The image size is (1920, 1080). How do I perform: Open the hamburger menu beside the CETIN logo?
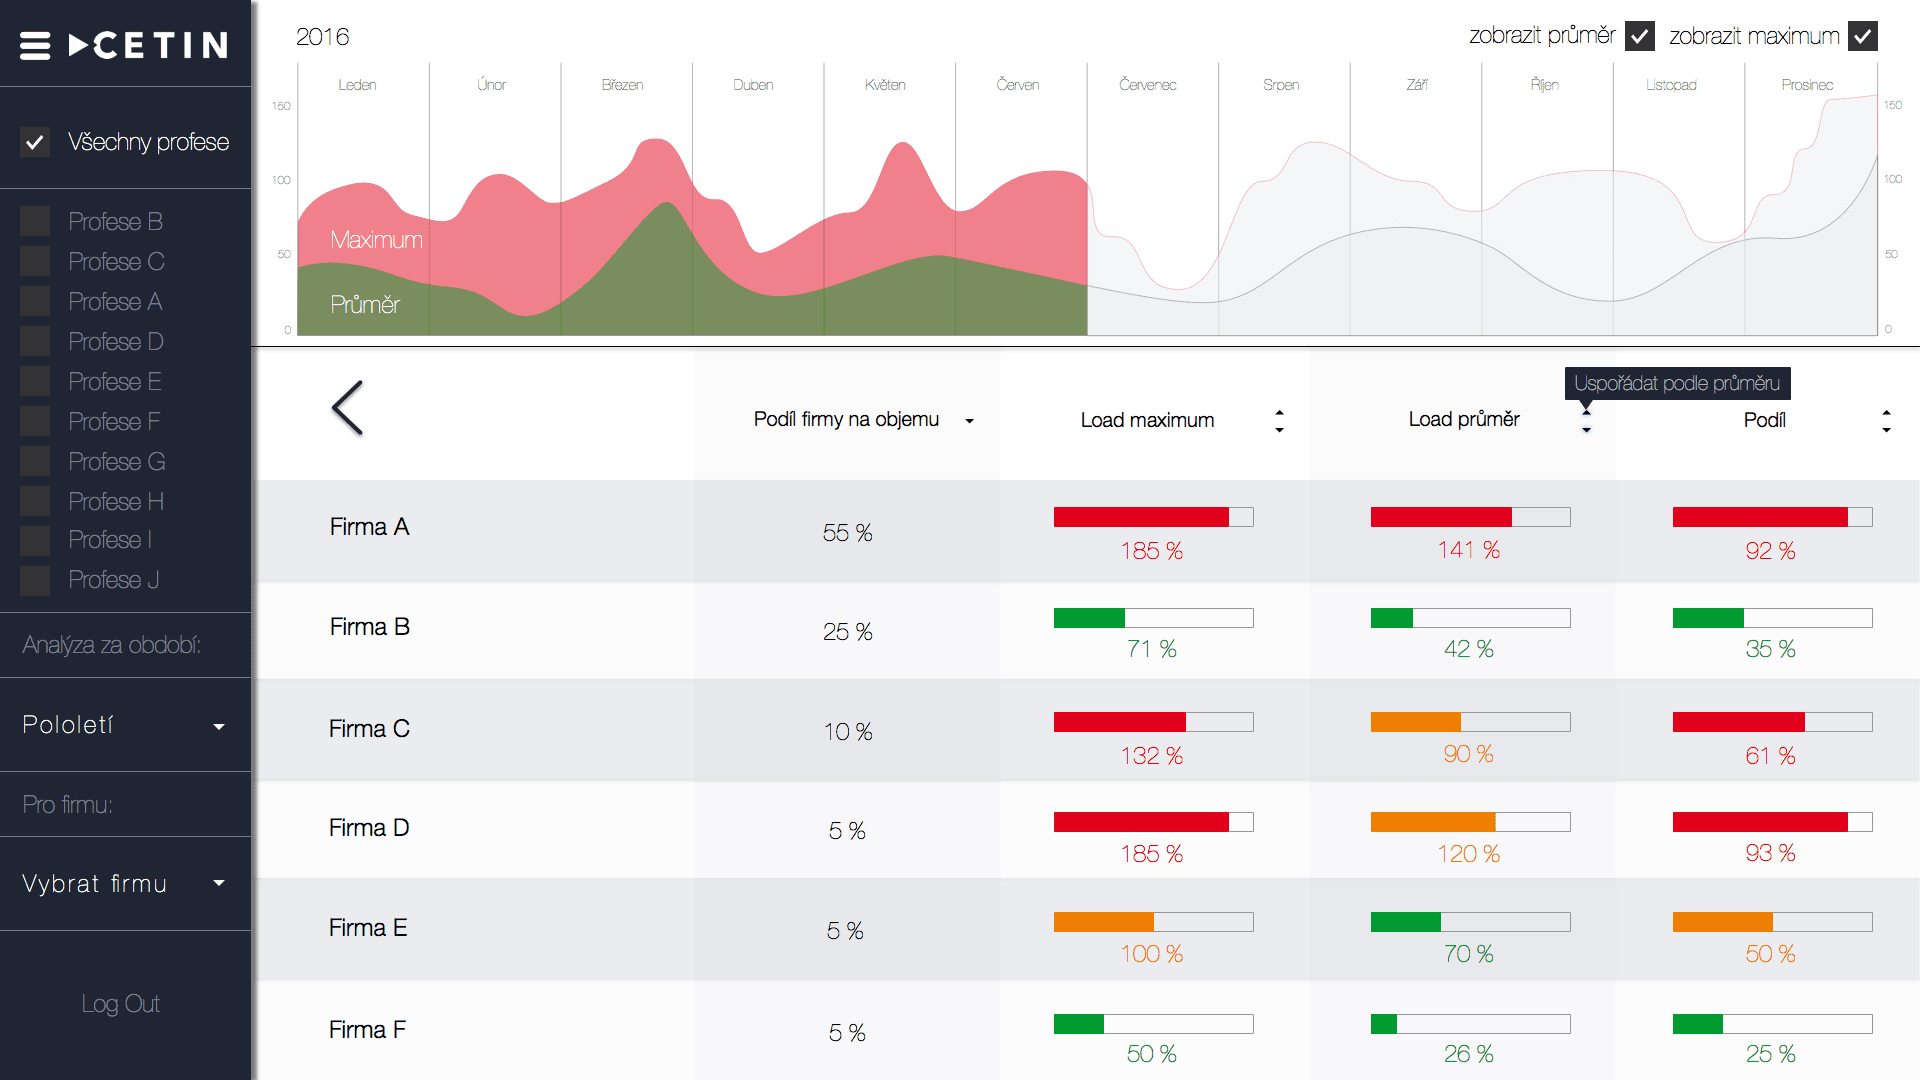click(36, 42)
